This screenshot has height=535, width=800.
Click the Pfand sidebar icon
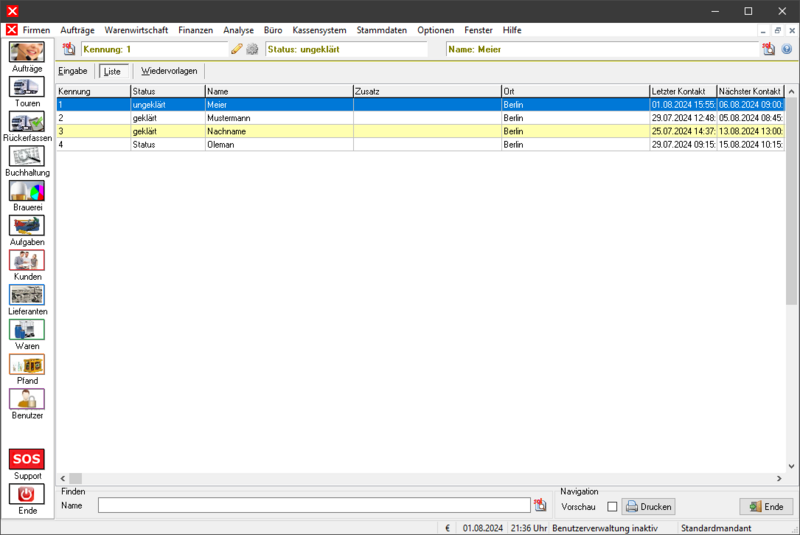pos(27,364)
